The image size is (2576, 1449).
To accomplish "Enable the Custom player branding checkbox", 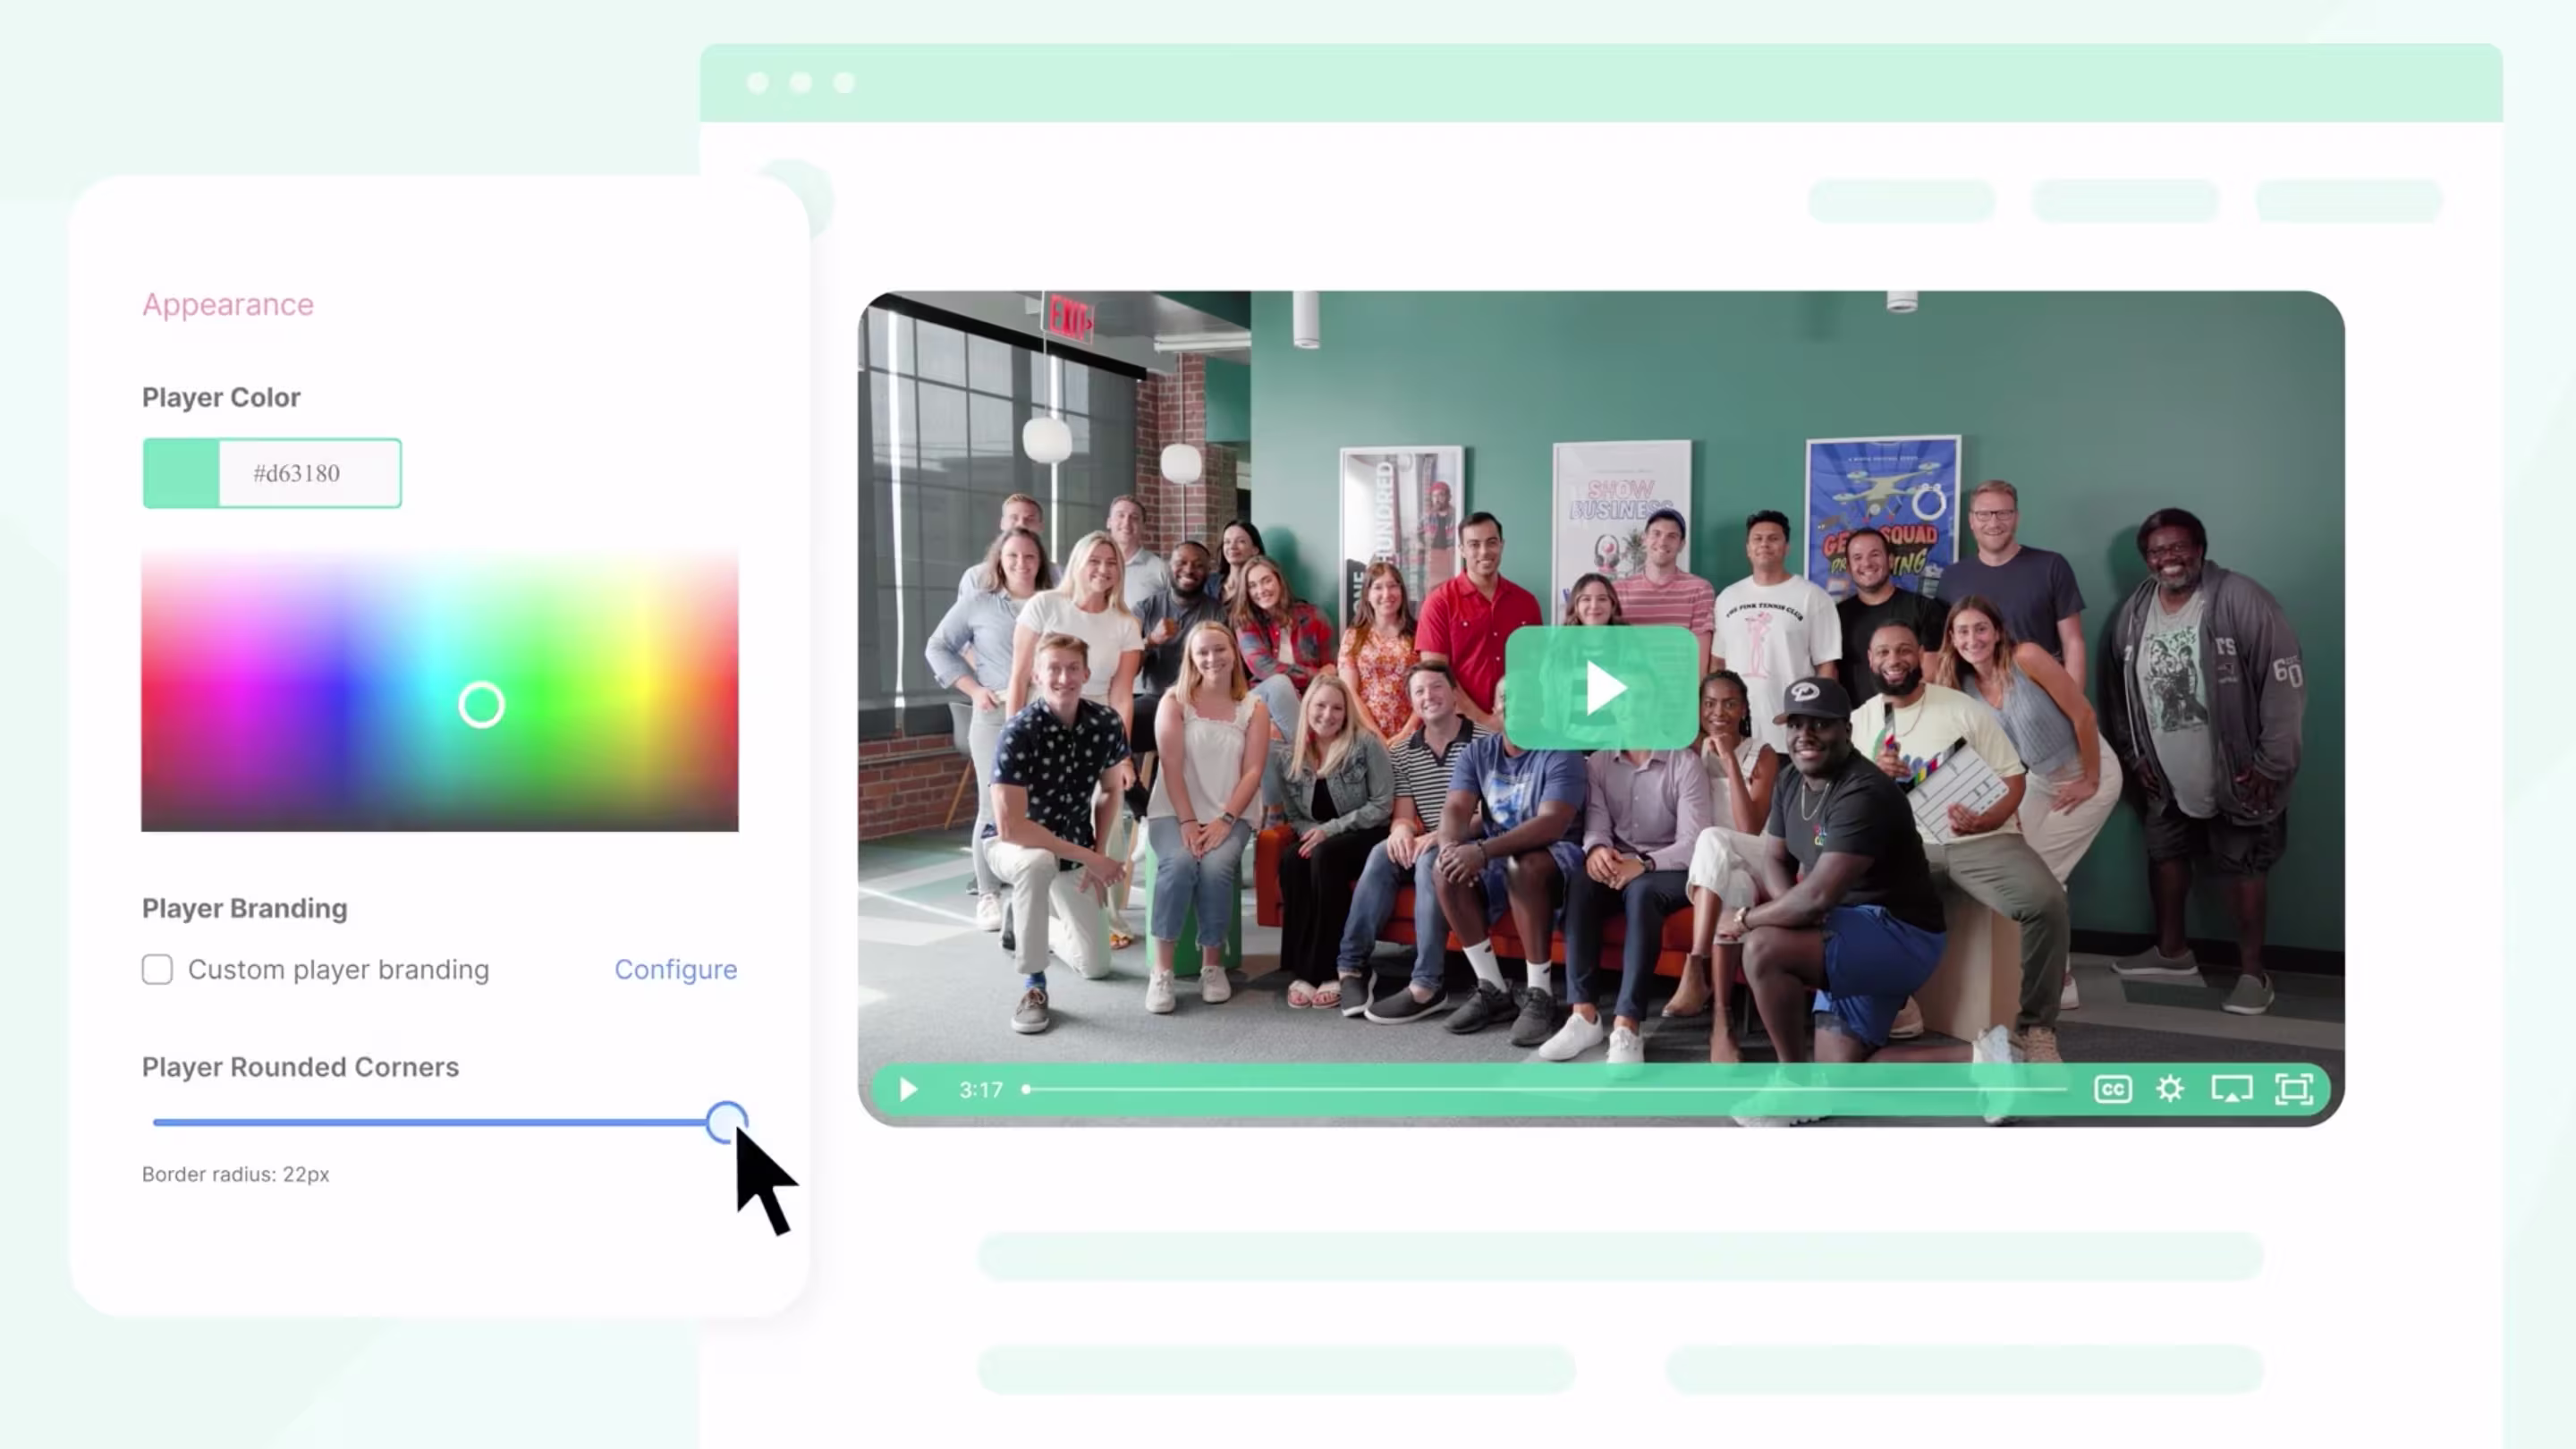I will (x=157, y=969).
